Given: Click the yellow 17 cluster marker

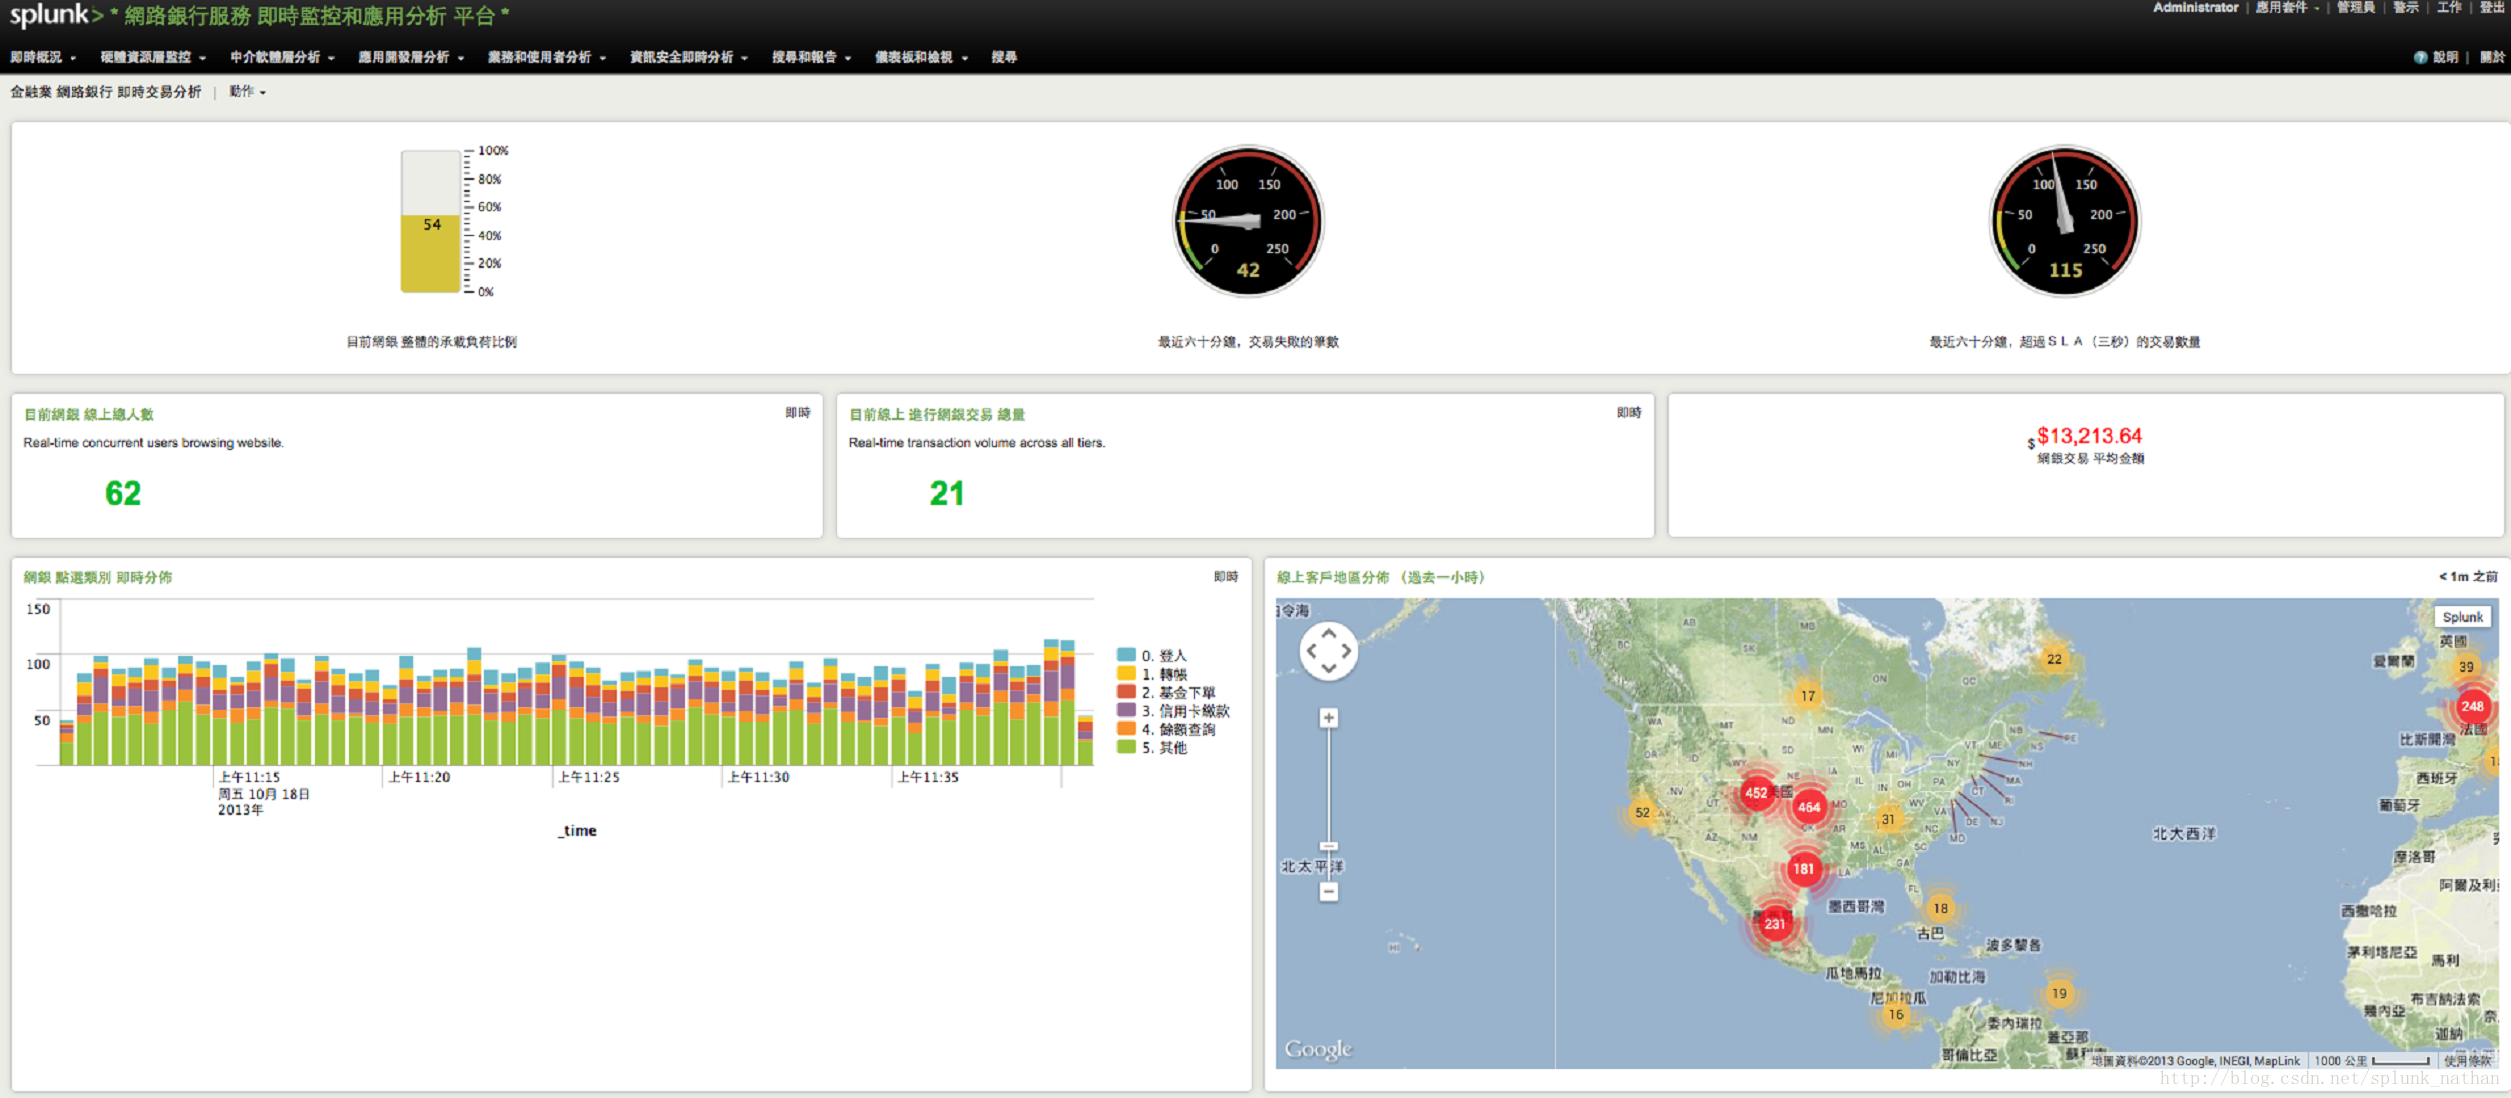Looking at the screenshot, I should coord(1808,696).
